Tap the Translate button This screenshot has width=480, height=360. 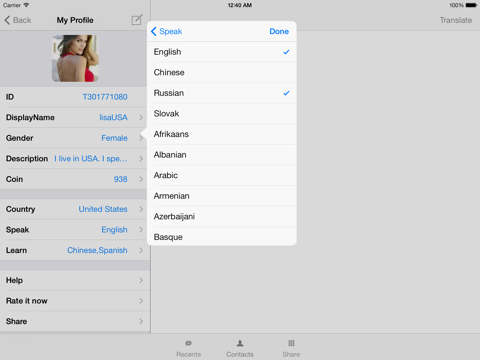(456, 20)
